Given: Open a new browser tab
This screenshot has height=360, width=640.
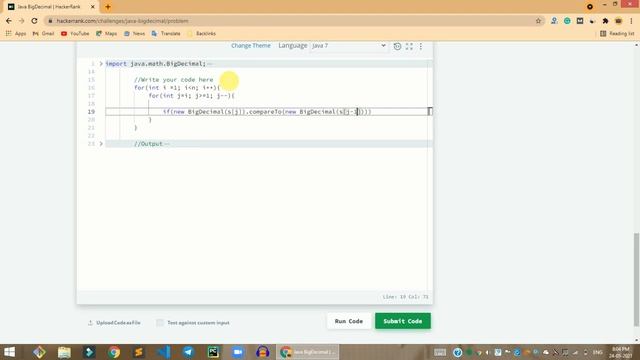Looking at the screenshot, I should pyautogui.click(x=108, y=7).
